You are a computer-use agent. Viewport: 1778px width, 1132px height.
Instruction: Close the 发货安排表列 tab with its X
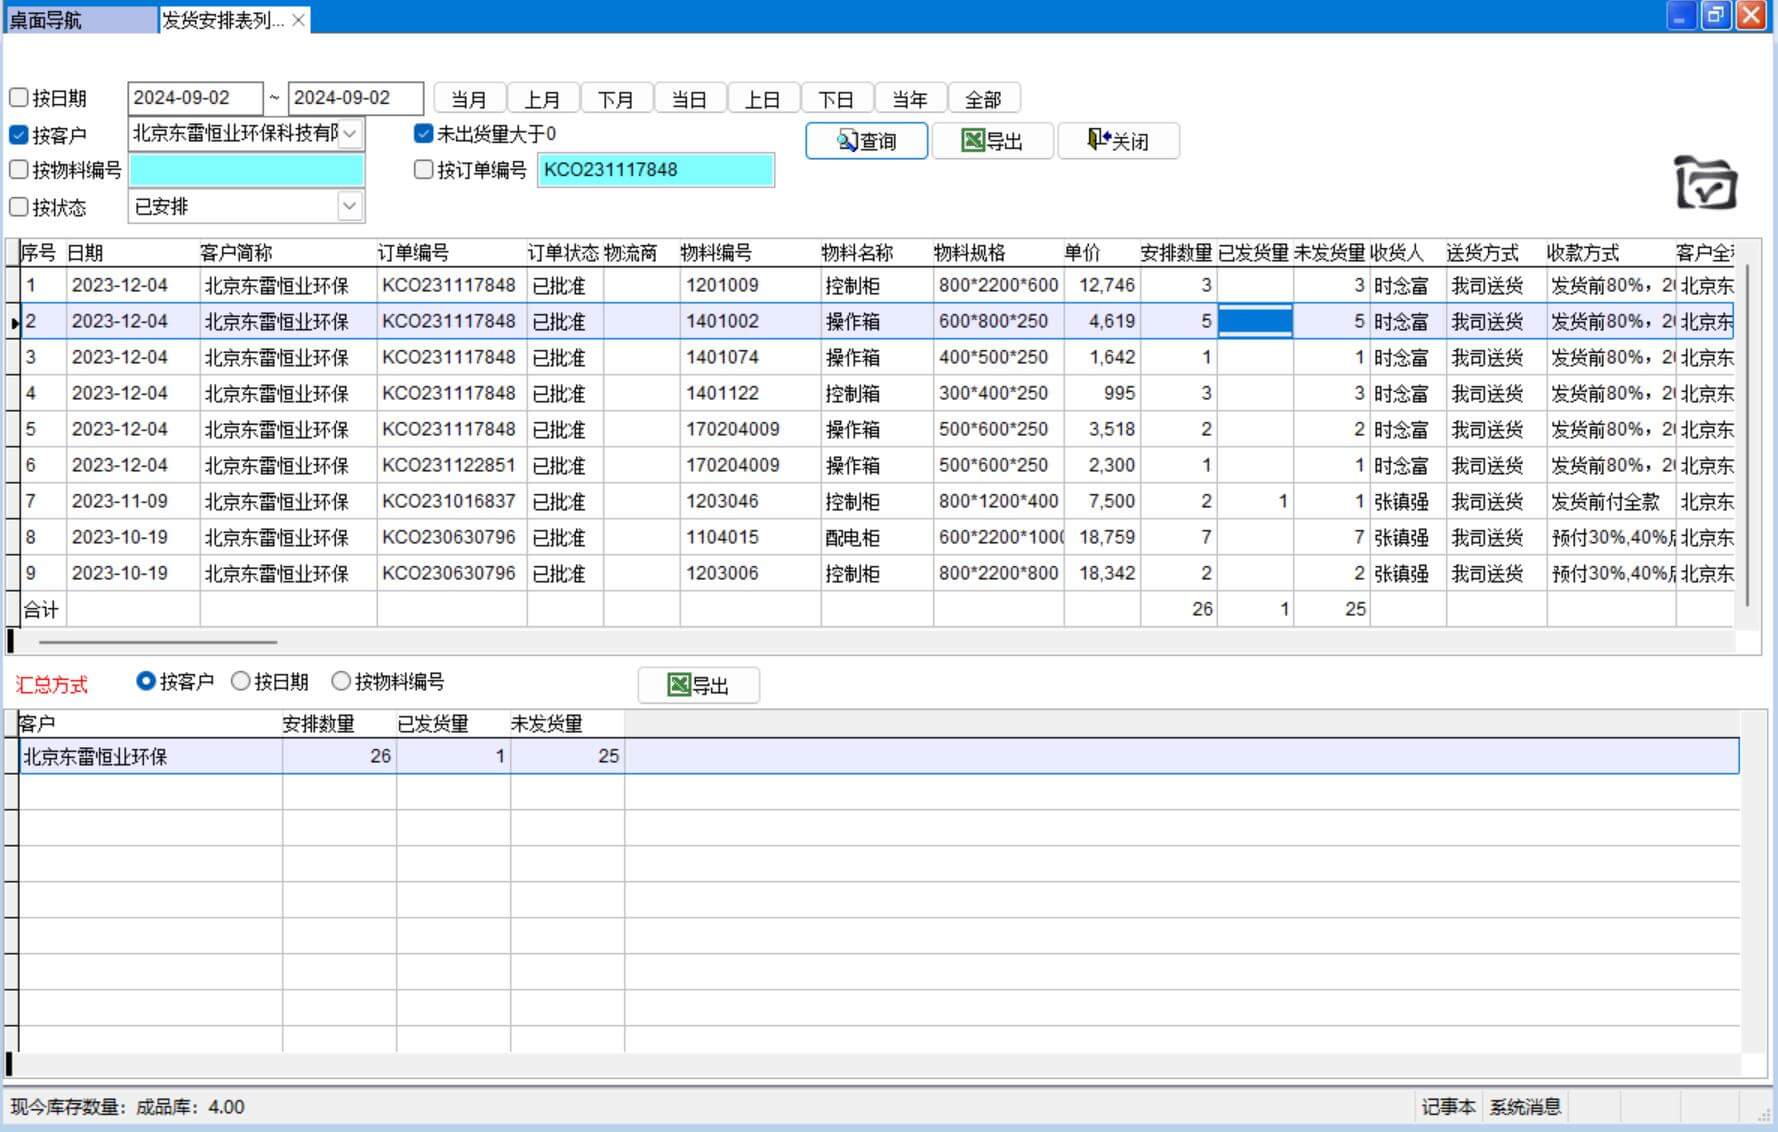298,20
